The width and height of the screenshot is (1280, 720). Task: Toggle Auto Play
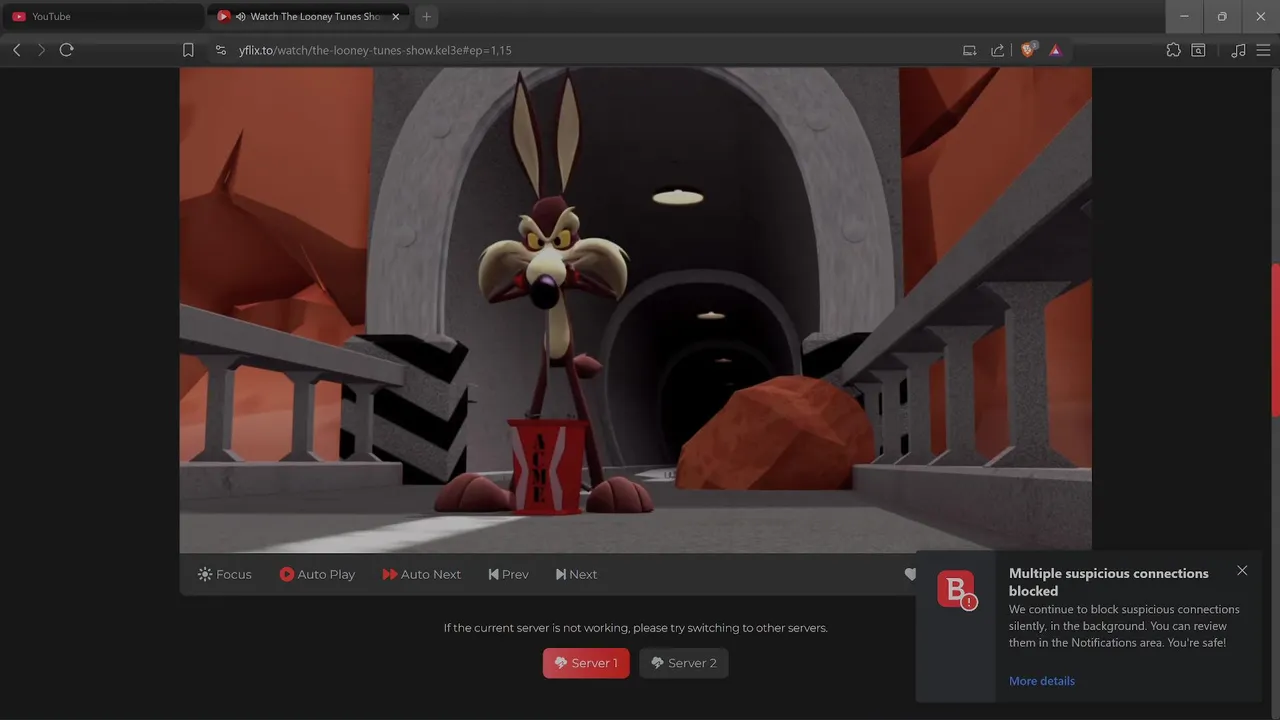317,574
